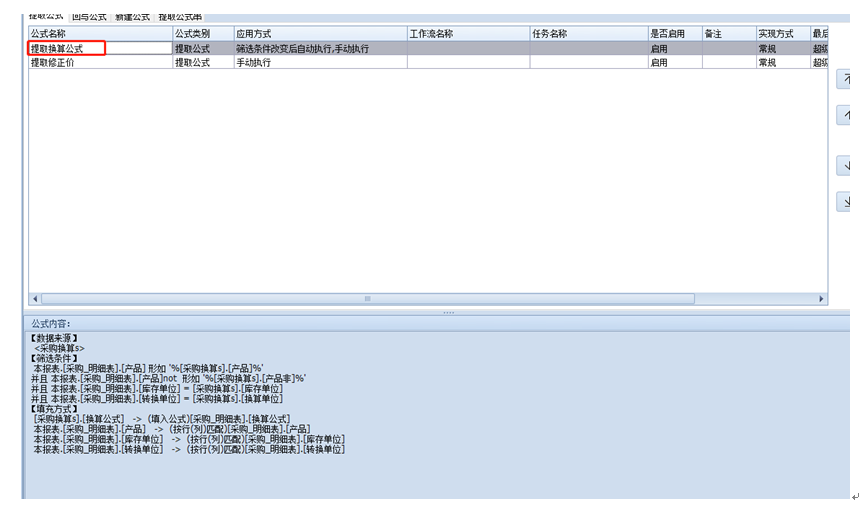The width and height of the screenshot is (860, 507).
Task: Click the move-up arrow button
Action: coord(846,116)
